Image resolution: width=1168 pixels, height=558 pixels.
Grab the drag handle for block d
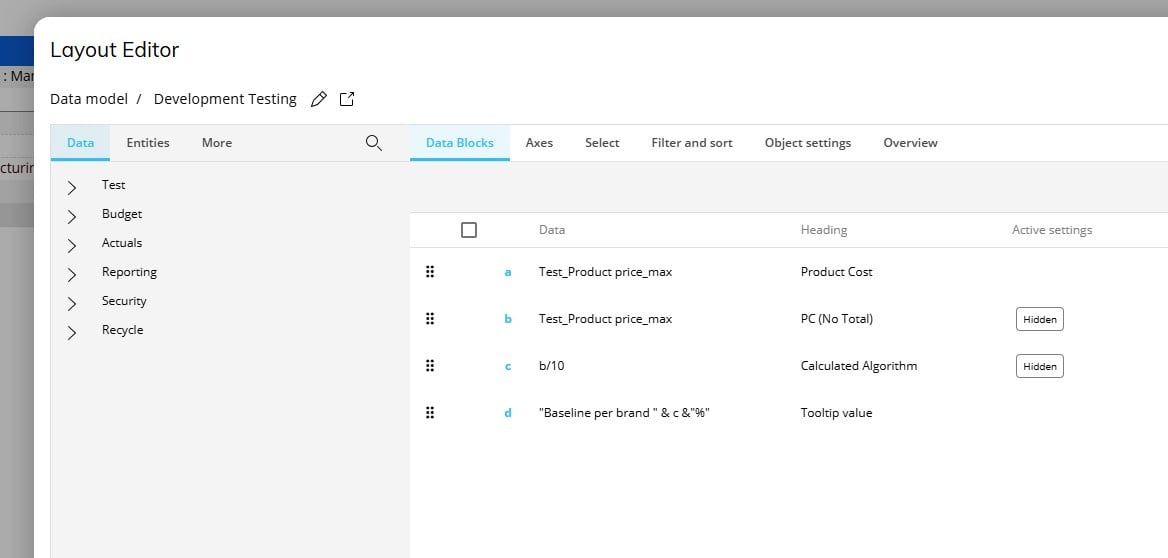click(430, 413)
